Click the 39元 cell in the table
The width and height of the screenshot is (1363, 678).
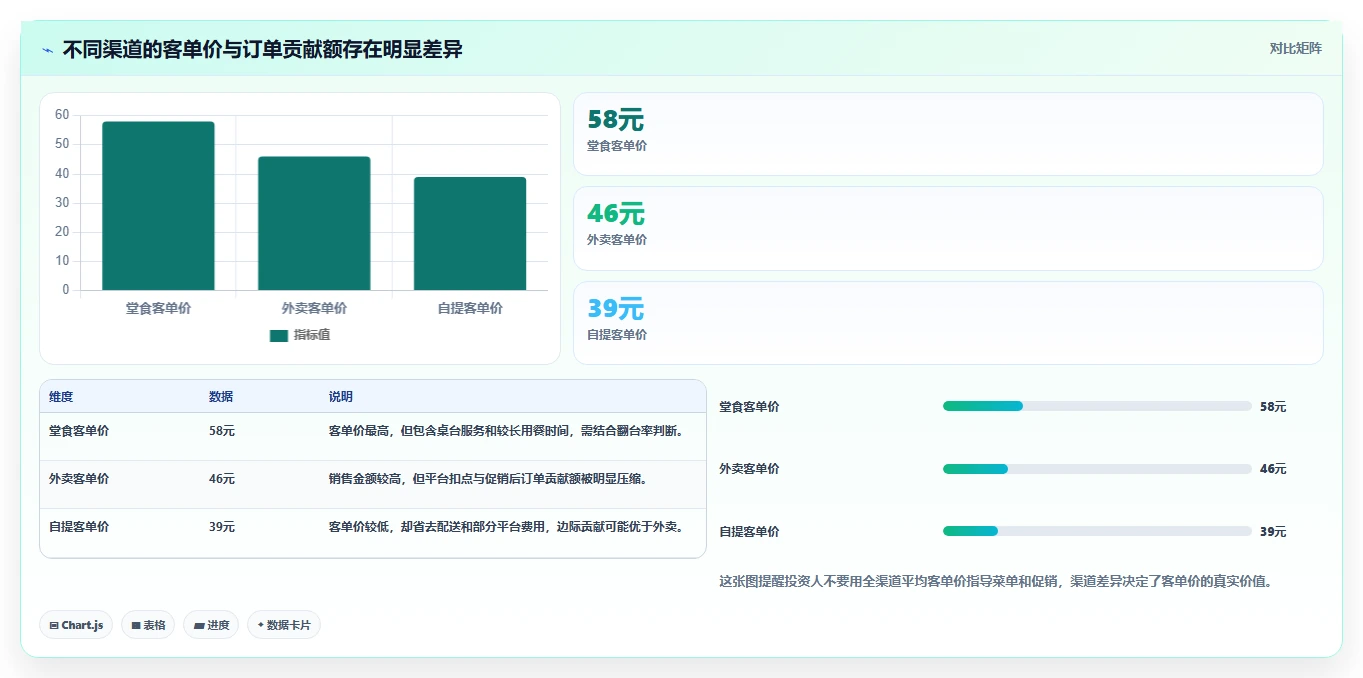click(222, 527)
